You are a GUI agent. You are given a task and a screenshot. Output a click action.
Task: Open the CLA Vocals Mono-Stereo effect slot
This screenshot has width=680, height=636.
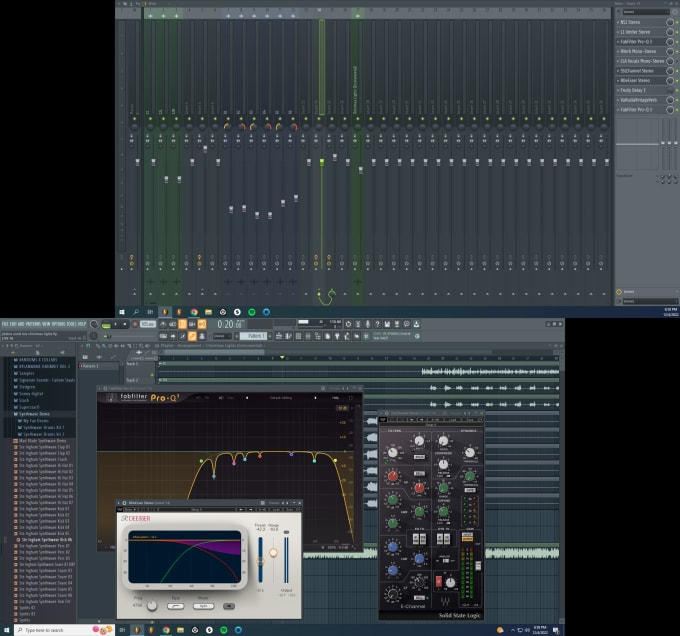click(x=642, y=61)
